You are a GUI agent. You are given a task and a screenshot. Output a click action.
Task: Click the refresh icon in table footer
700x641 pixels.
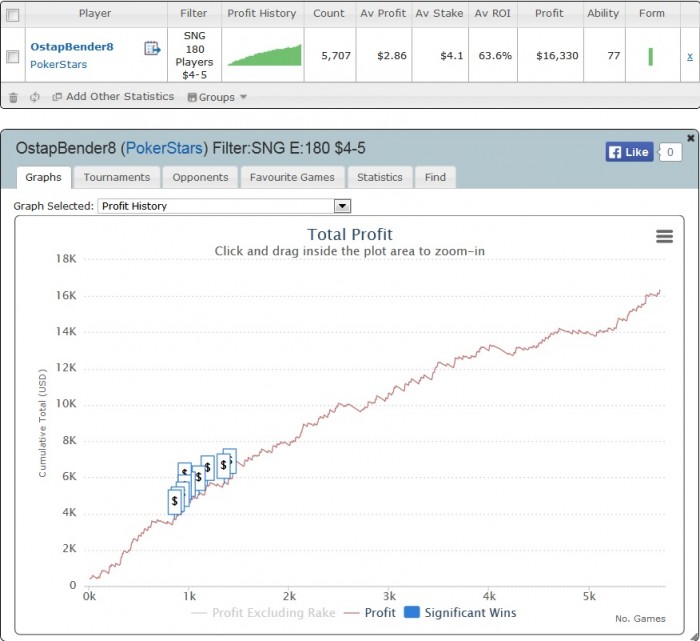35,97
